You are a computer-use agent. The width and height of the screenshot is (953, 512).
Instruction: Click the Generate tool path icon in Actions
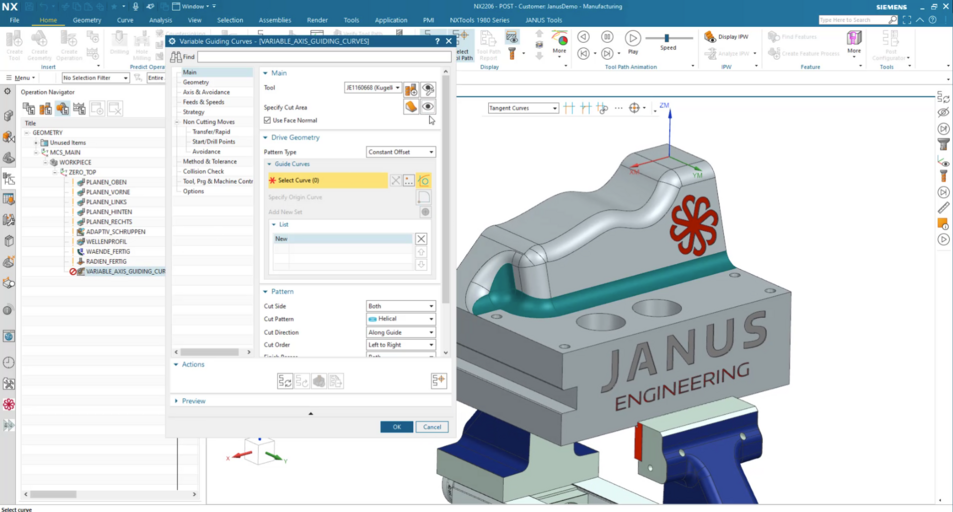tap(285, 381)
